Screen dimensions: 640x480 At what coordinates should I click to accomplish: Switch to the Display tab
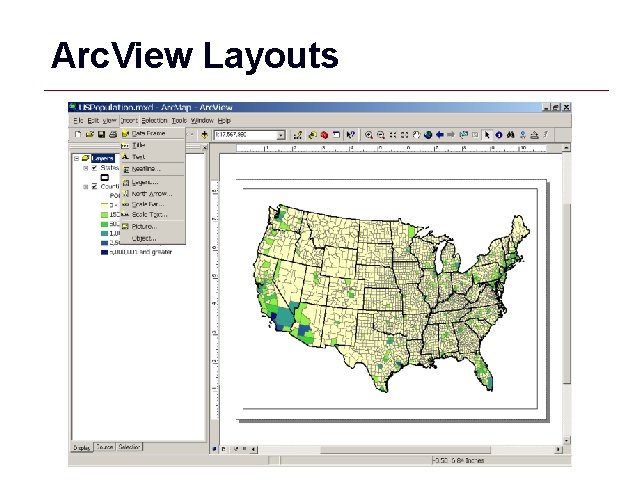(x=82, y=447)
